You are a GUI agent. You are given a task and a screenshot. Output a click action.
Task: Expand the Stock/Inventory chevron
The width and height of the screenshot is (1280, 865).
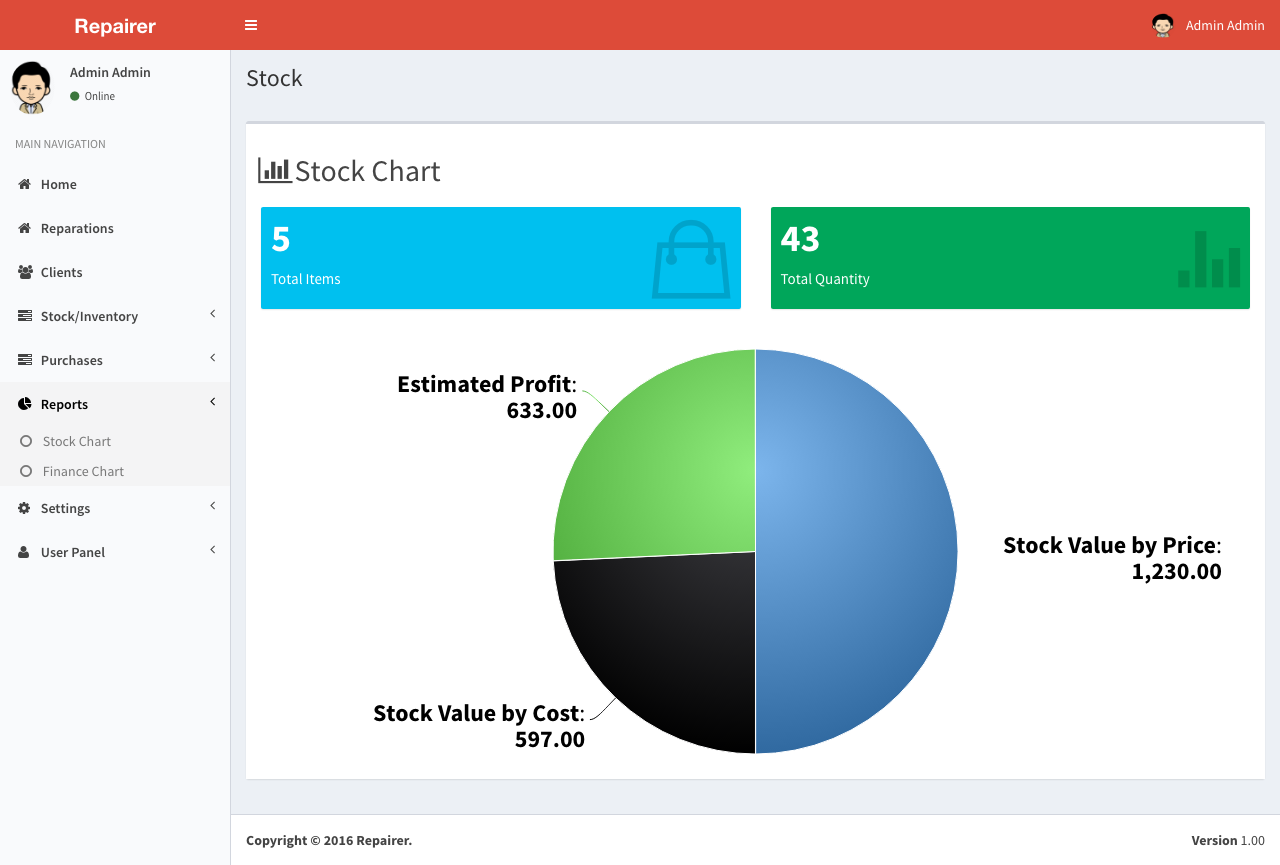click(212, 315)
